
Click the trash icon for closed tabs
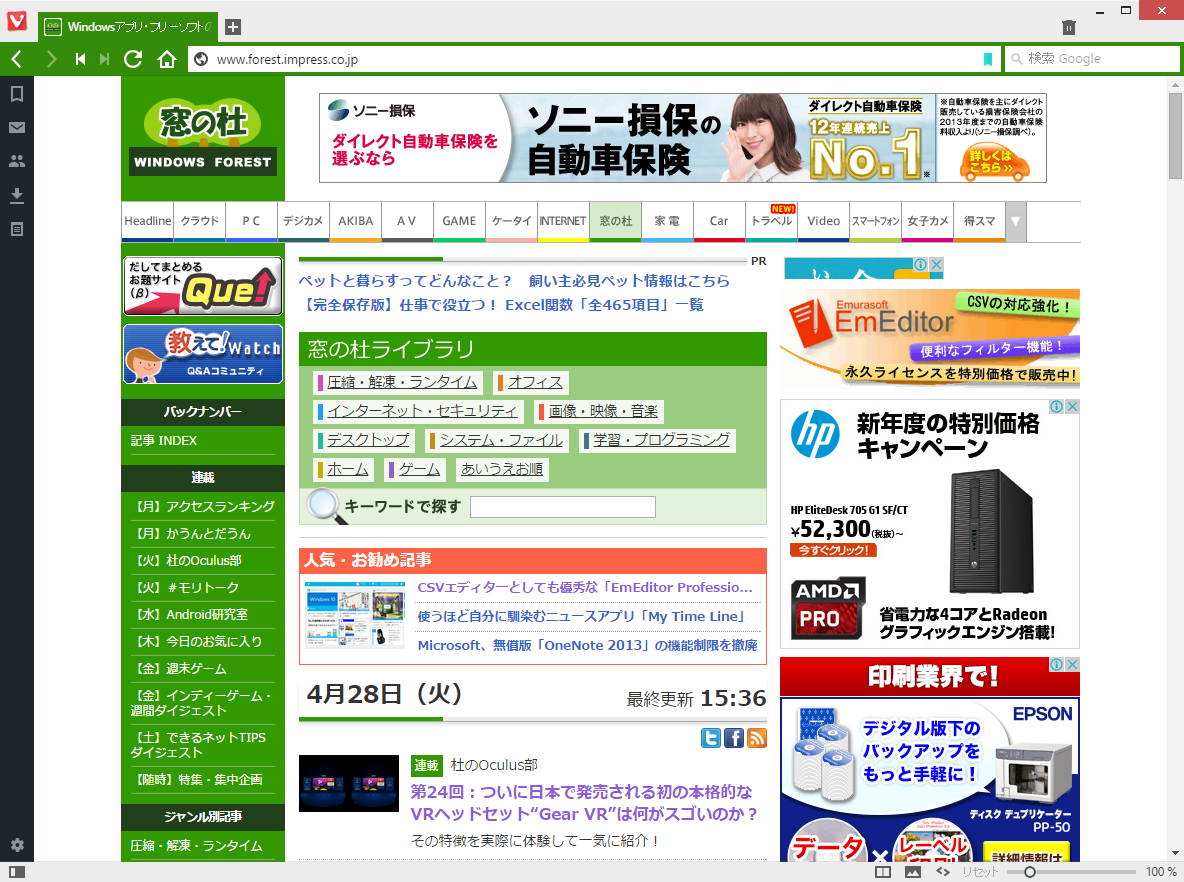pyautogui.click(x=1068, y=27)
